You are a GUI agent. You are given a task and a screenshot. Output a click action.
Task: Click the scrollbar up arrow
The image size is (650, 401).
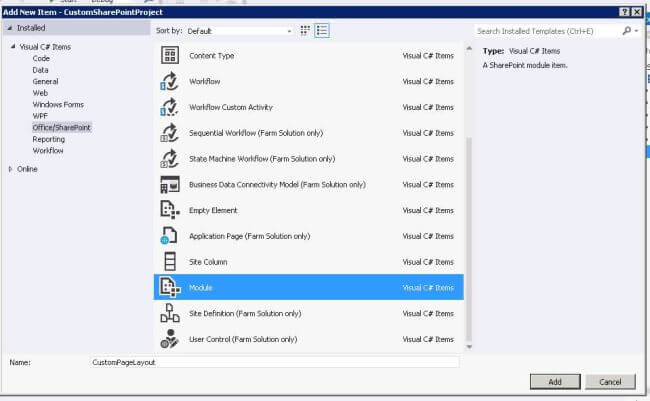[469, 49]
